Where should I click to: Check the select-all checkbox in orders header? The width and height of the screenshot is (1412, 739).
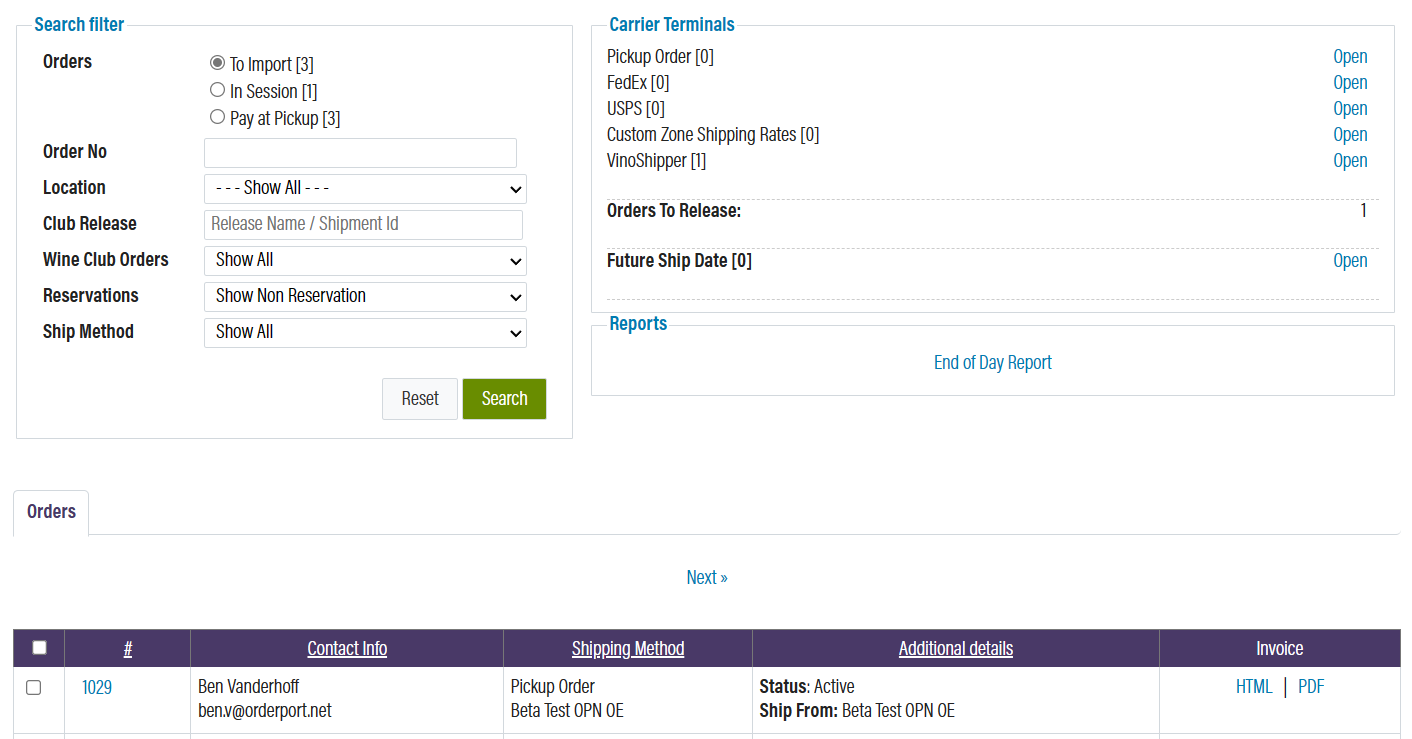[39, 648]
